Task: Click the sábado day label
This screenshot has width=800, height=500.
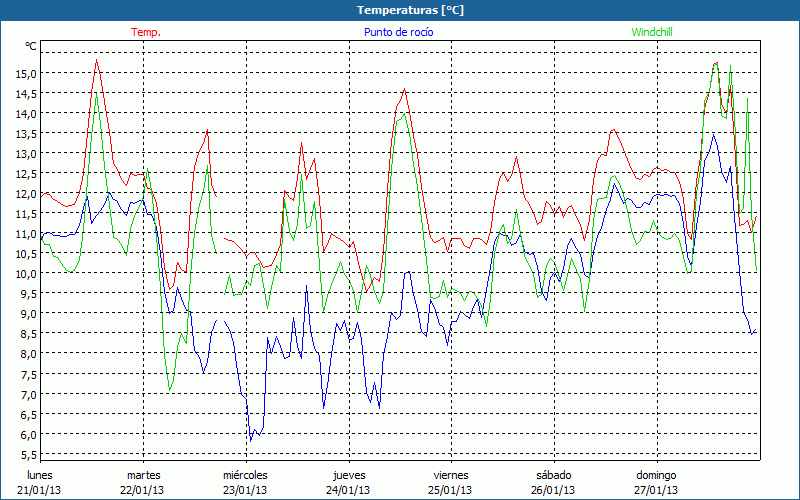Action: [x=554, y=475]
